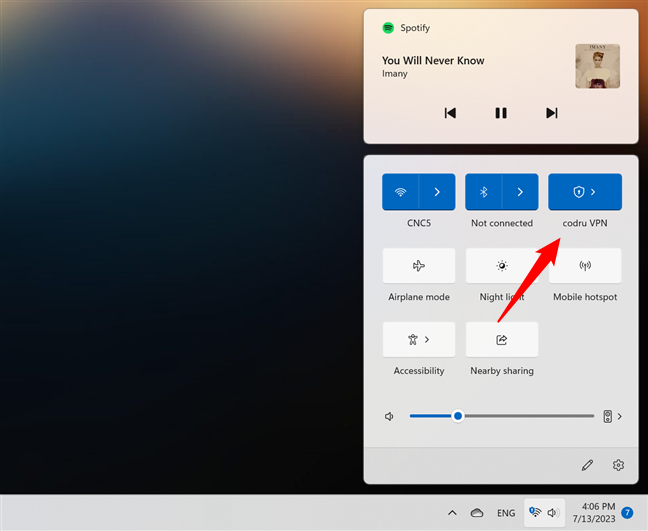Viewport: 648px width, 531px height.
Task: Click the song title You Will Never Know
Action: [433, 60]
